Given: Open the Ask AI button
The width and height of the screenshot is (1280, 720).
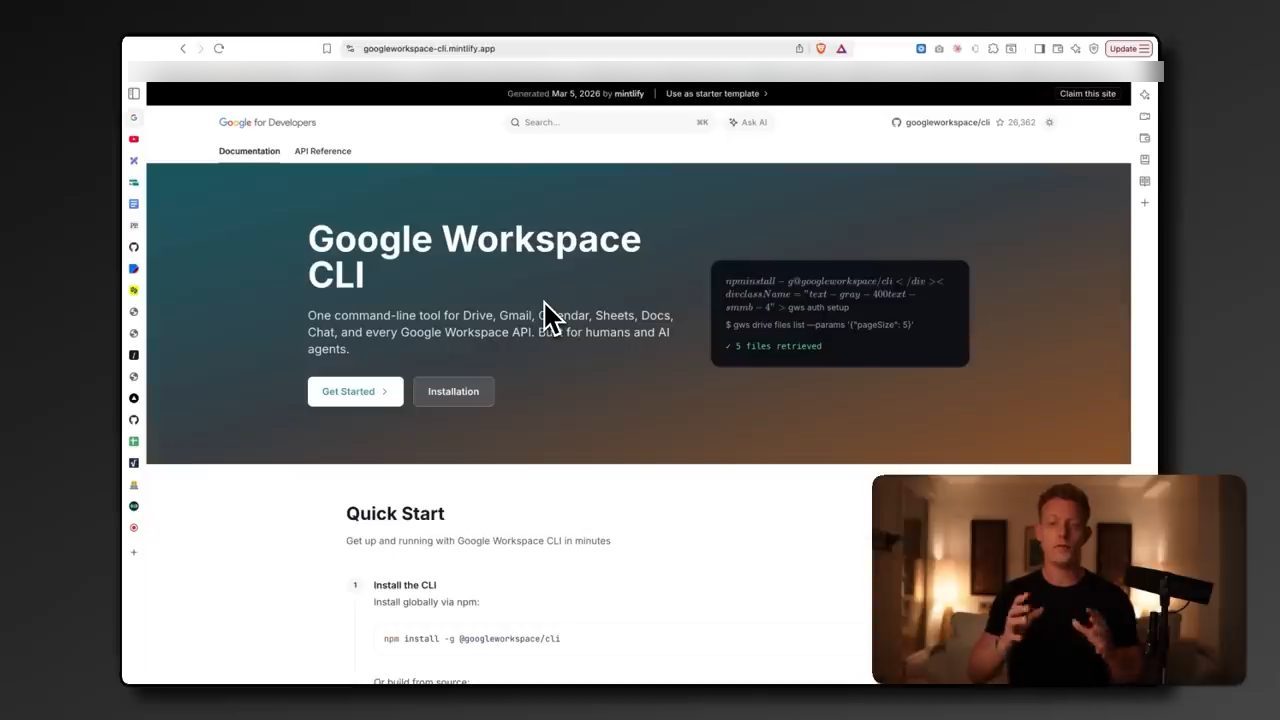Looking at the screenshot, I should click(748, 122).
